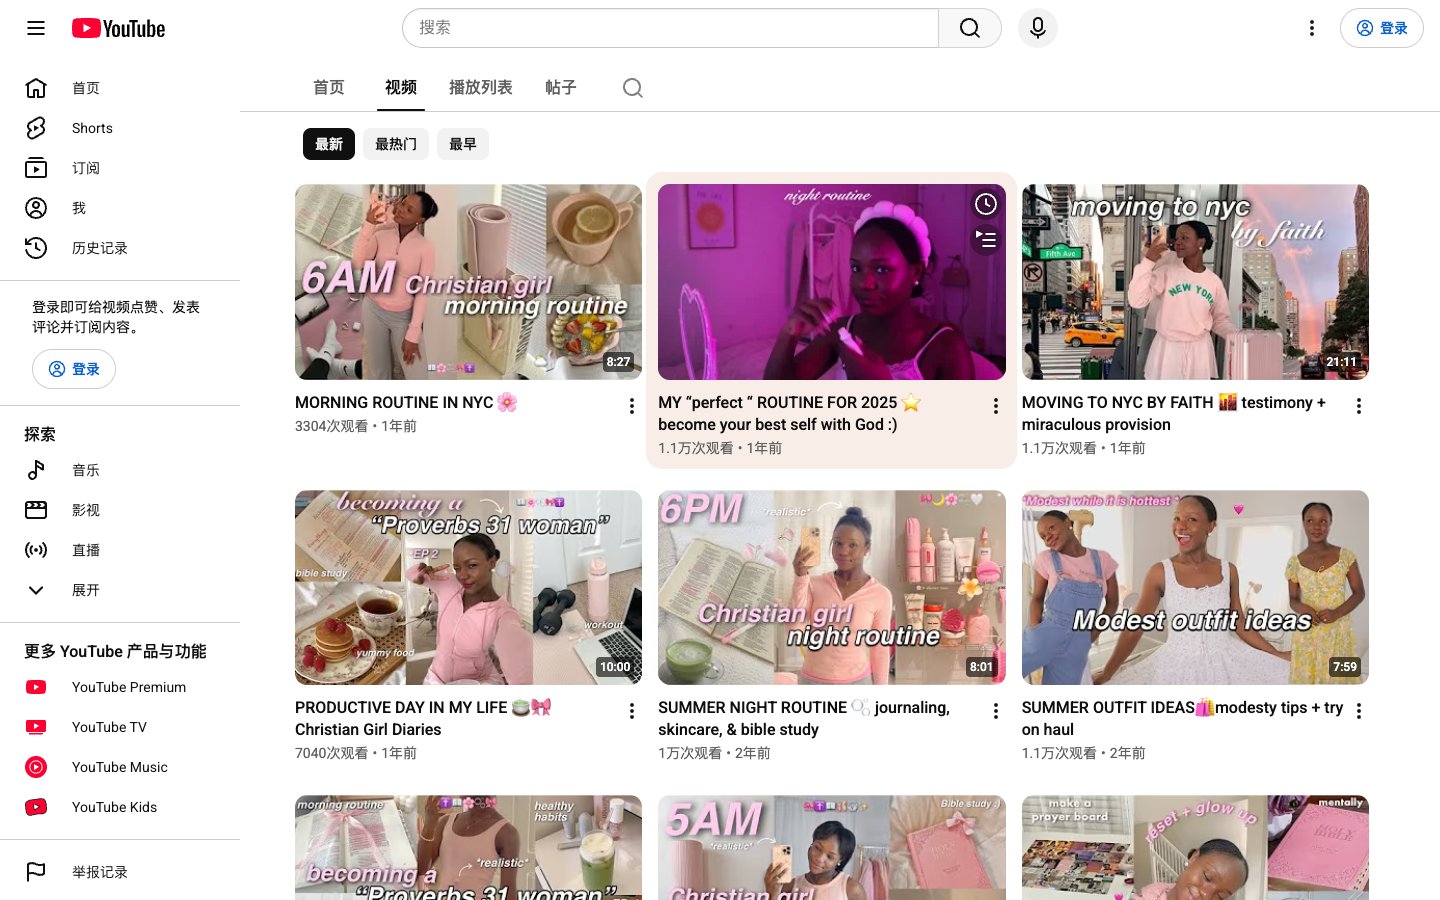Search within channel using magnifier icon
Image resolution: width=1440 pixels, height=900 pixels.
point(633,88)
